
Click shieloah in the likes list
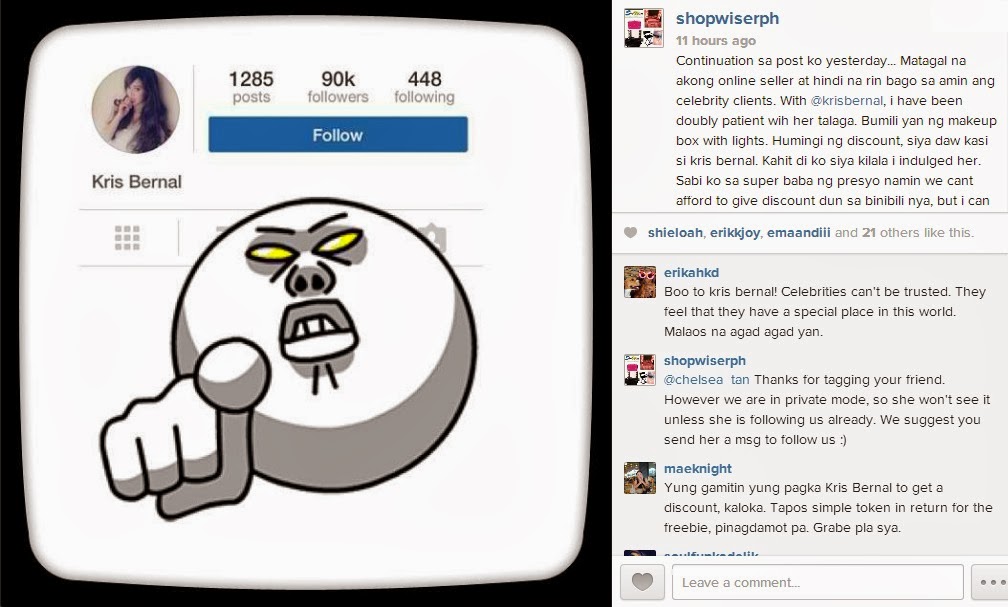coord(675,233)
